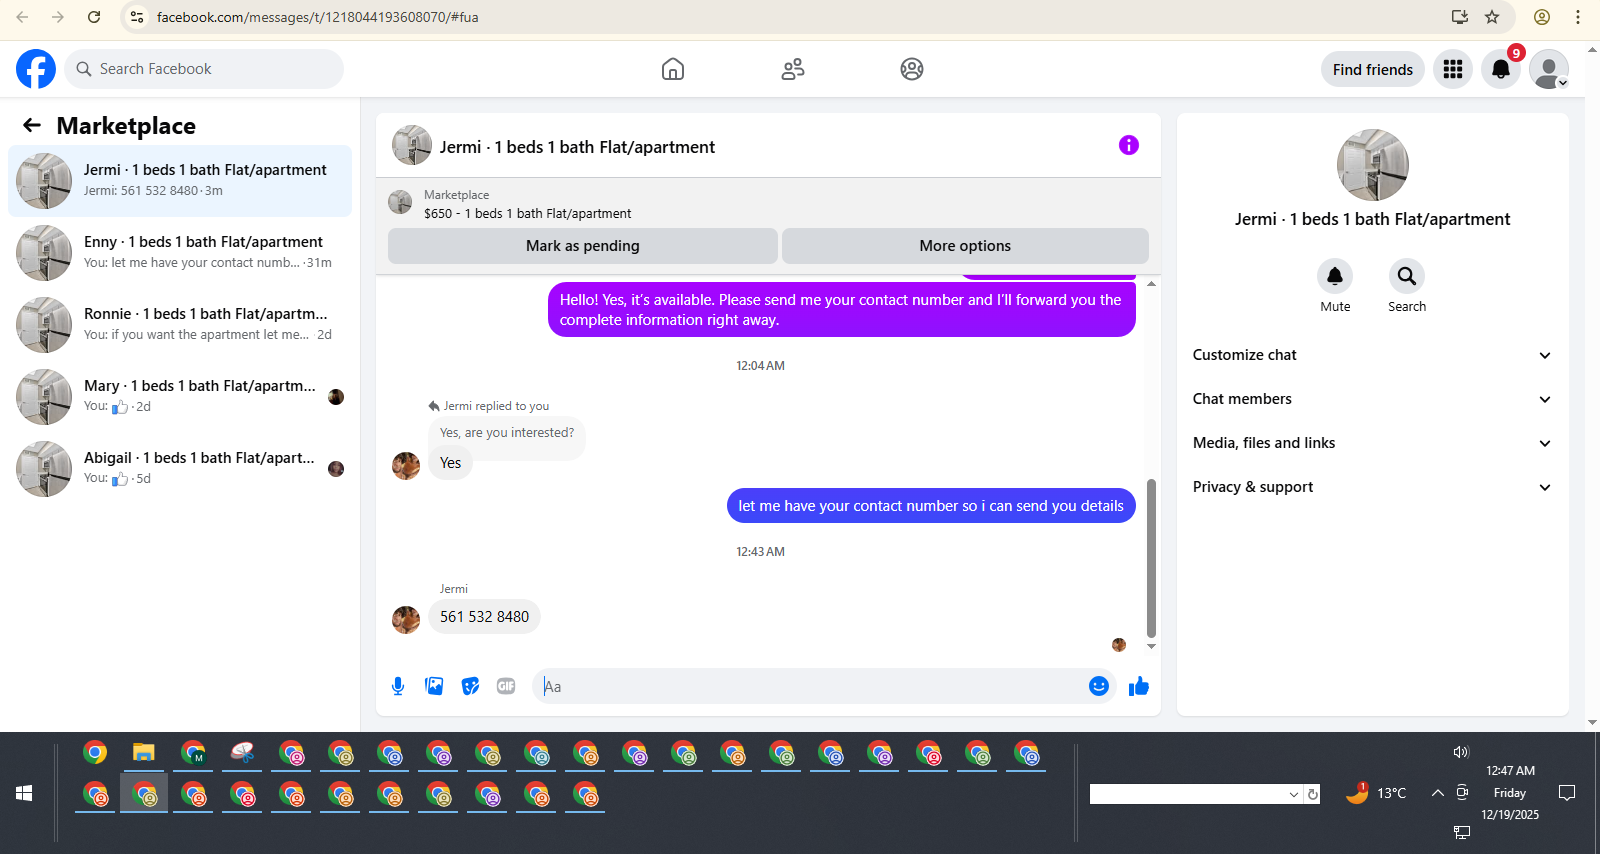Open File Explorer from taskbar
This screenshot has height=854, width=1600.
click(144, 753)
